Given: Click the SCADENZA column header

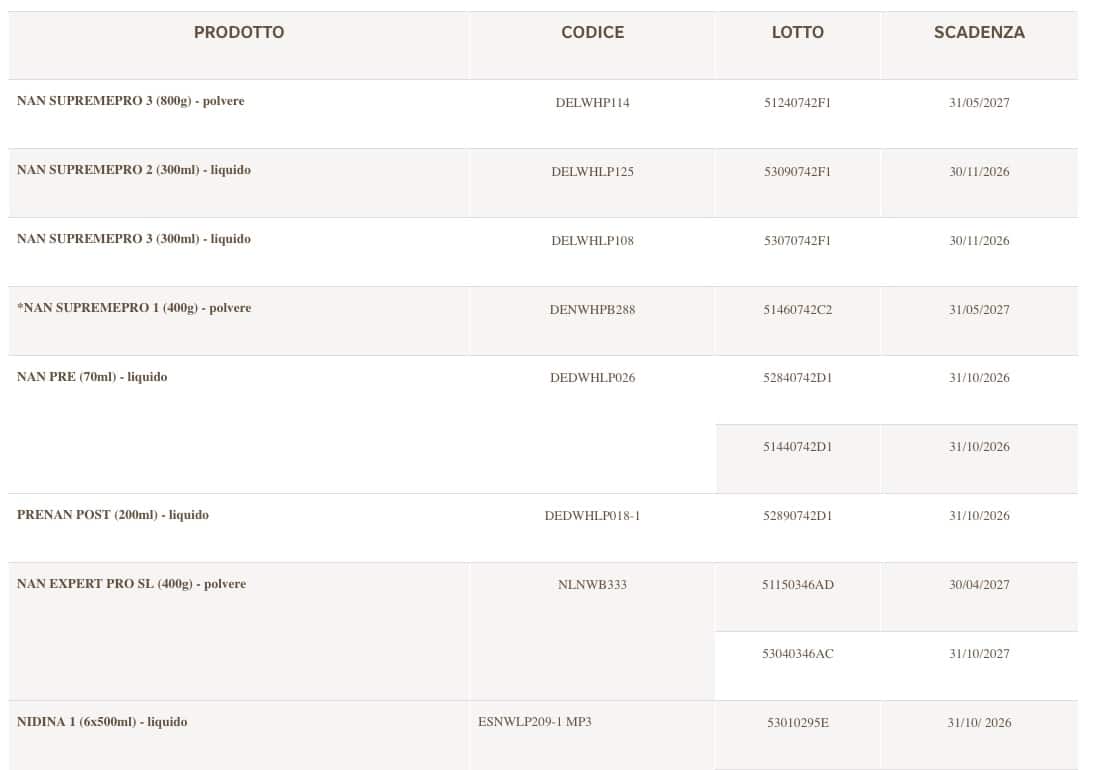Looking at the screenshot, I should click(979, 32).
